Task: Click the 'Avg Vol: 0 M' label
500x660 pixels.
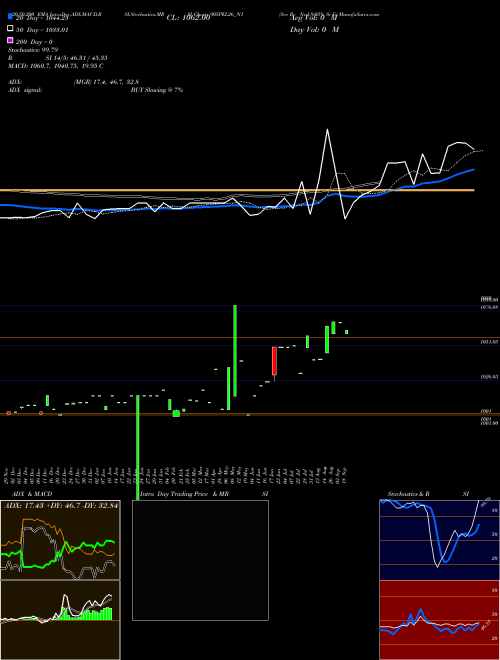Action: point(314,18)
